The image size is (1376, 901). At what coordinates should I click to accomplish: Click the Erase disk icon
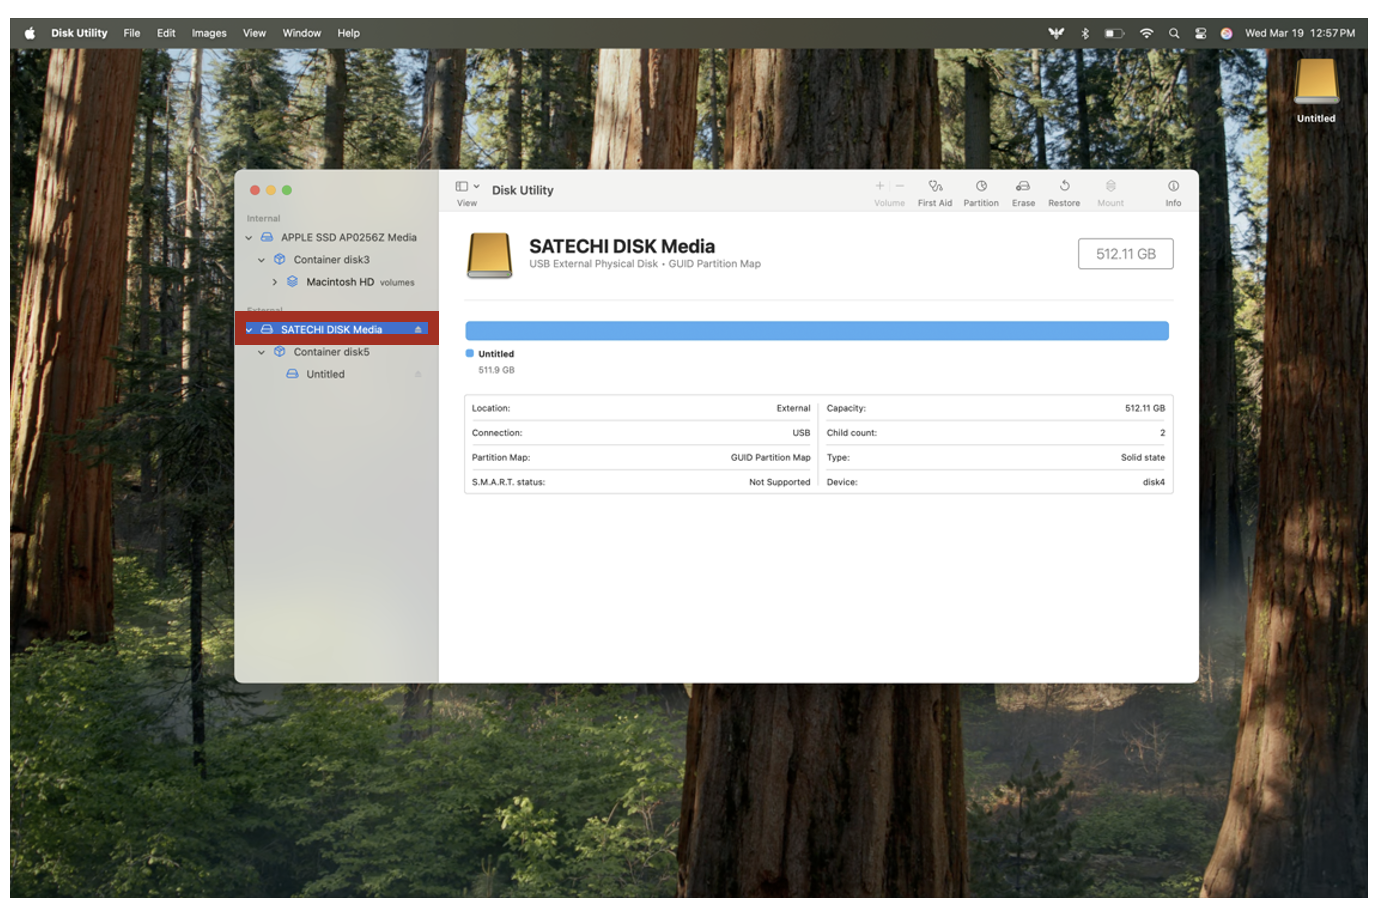point(1023,187)
